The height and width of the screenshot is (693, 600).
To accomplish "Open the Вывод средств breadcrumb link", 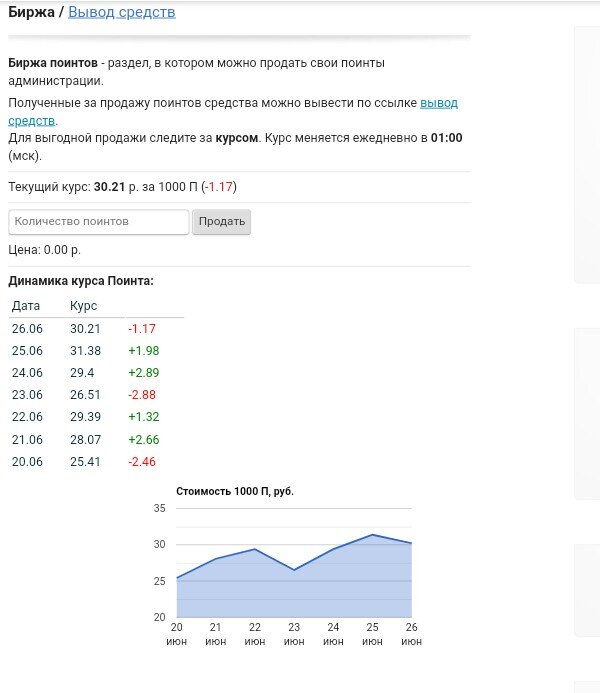I will (122, 12).
